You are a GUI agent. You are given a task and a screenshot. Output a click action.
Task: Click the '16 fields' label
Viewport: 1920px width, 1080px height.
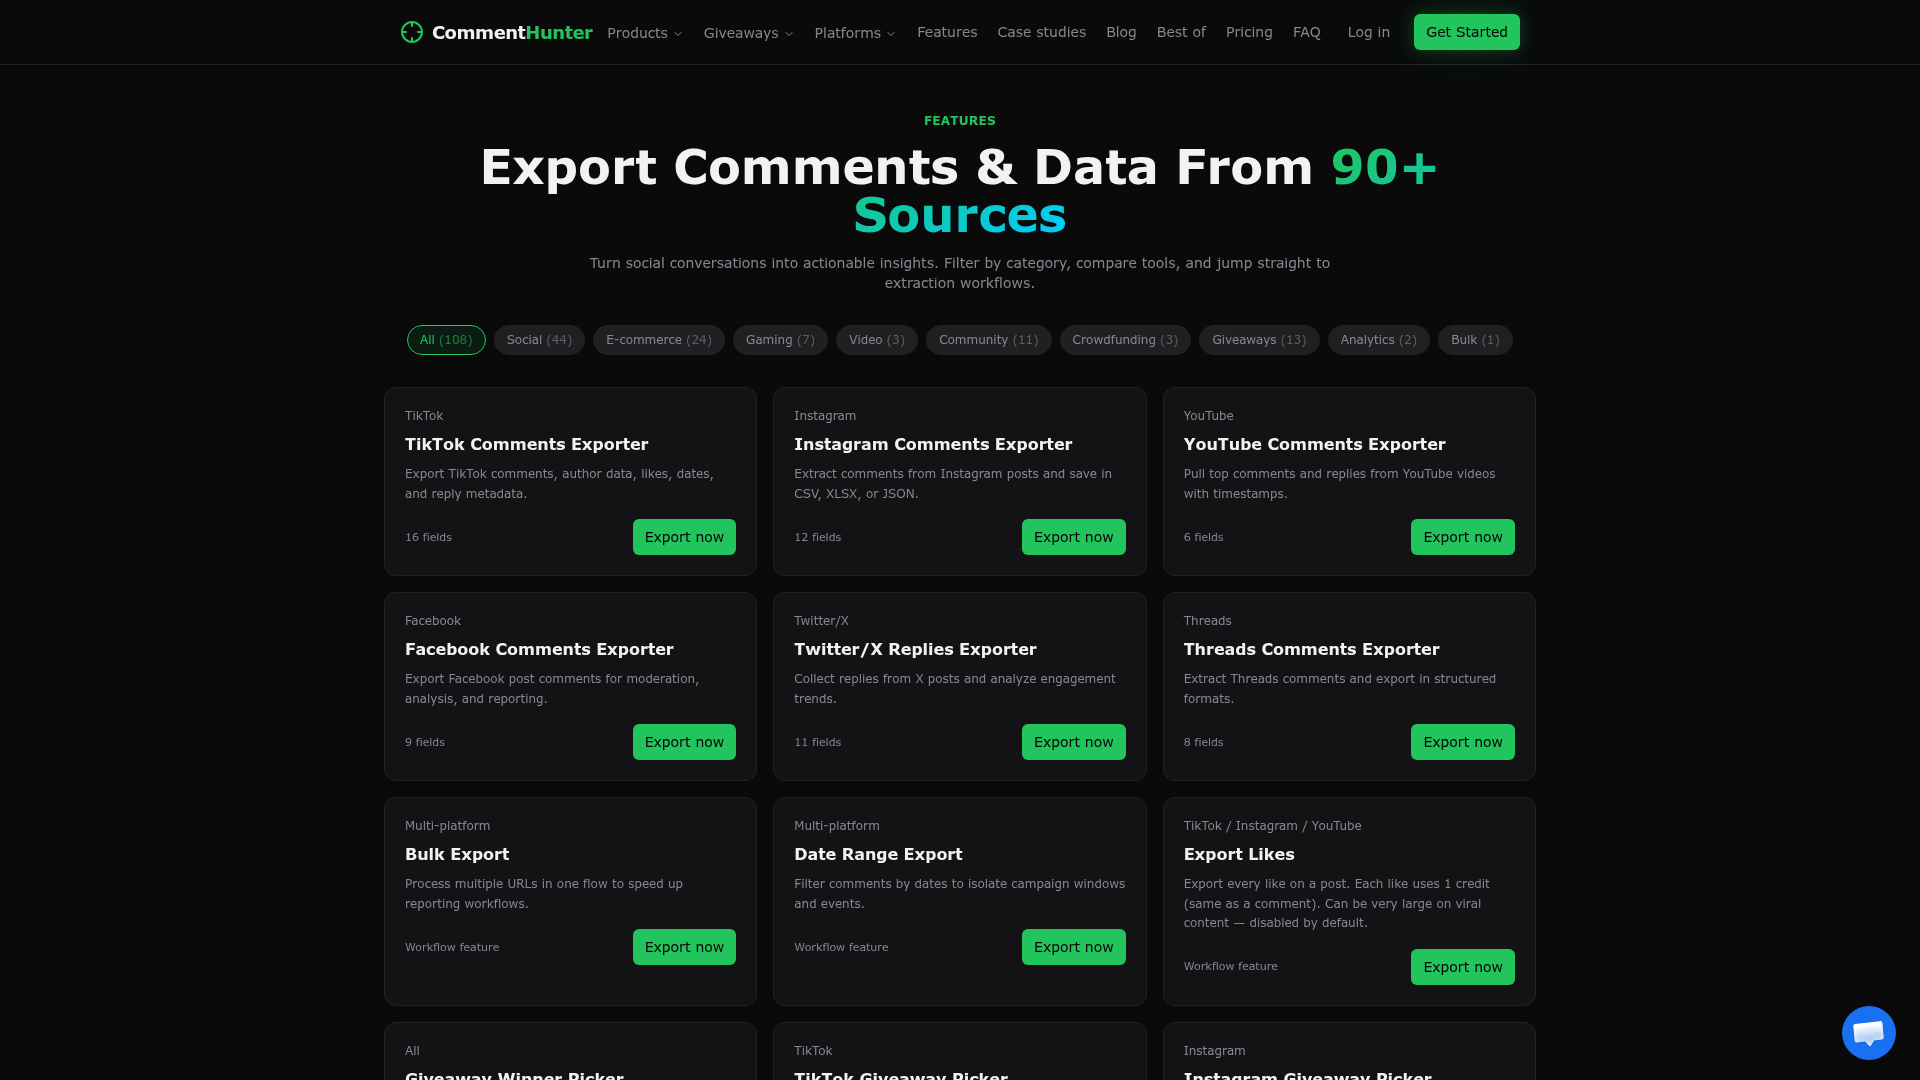coord(428,537)
